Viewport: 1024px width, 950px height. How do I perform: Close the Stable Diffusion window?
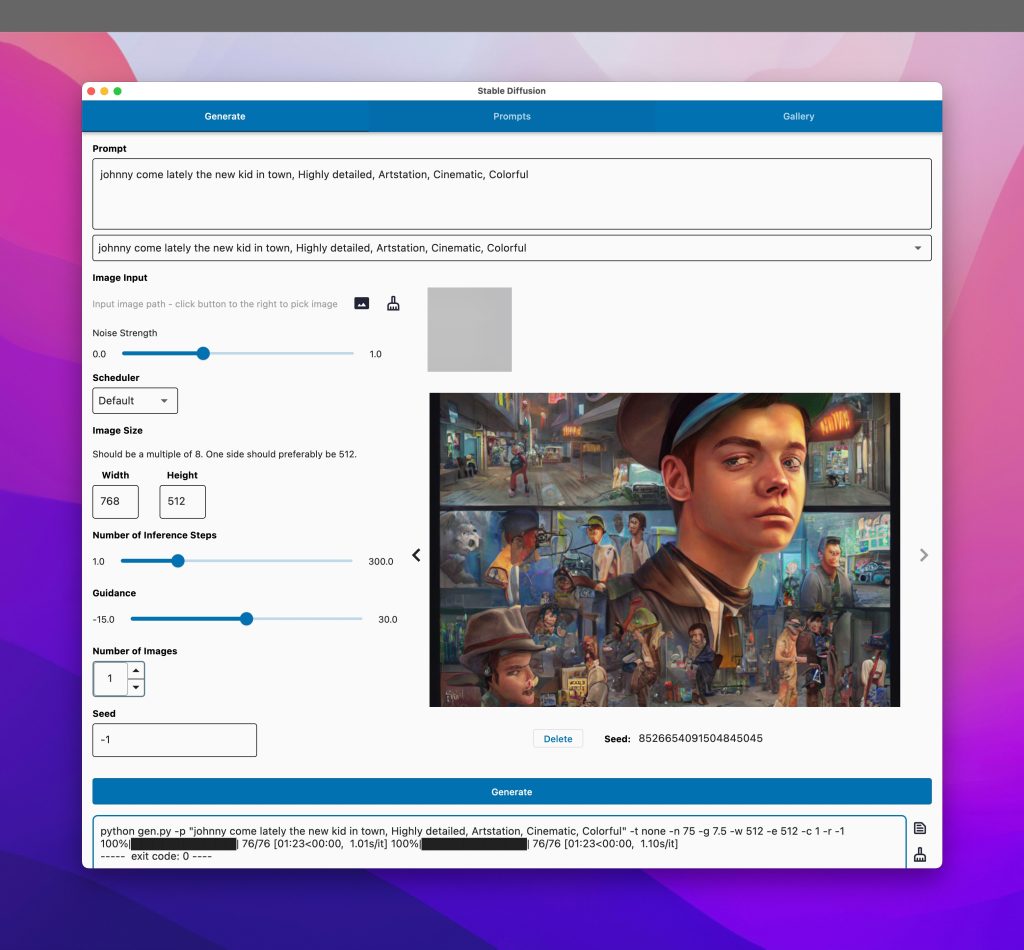(x=91, y=91)
